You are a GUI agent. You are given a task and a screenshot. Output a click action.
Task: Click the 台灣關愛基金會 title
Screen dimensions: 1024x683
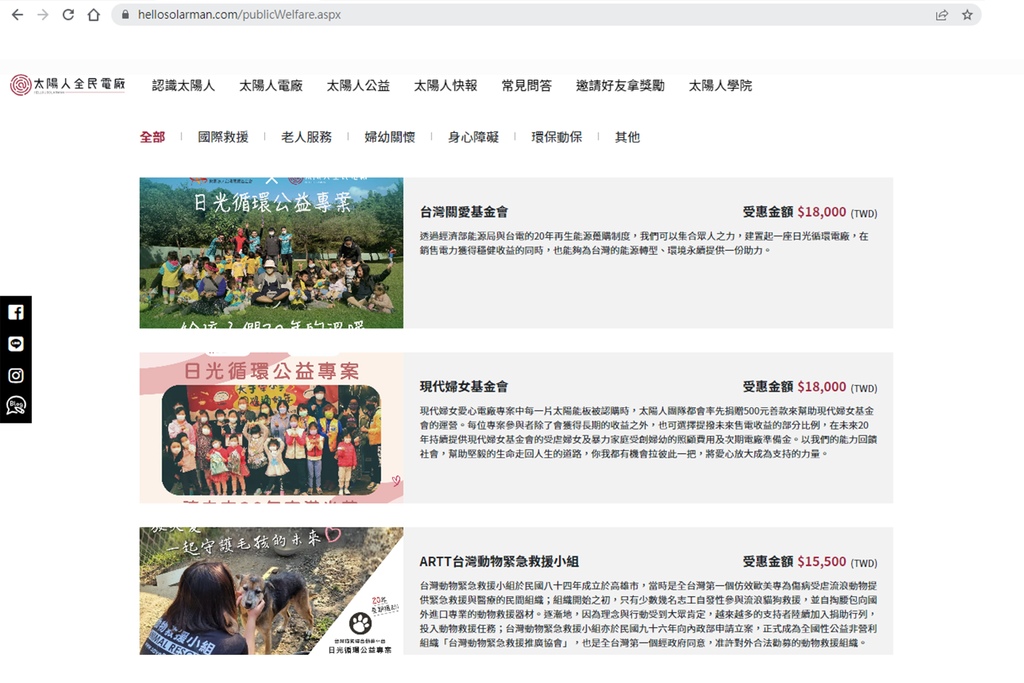coord(464,212)
